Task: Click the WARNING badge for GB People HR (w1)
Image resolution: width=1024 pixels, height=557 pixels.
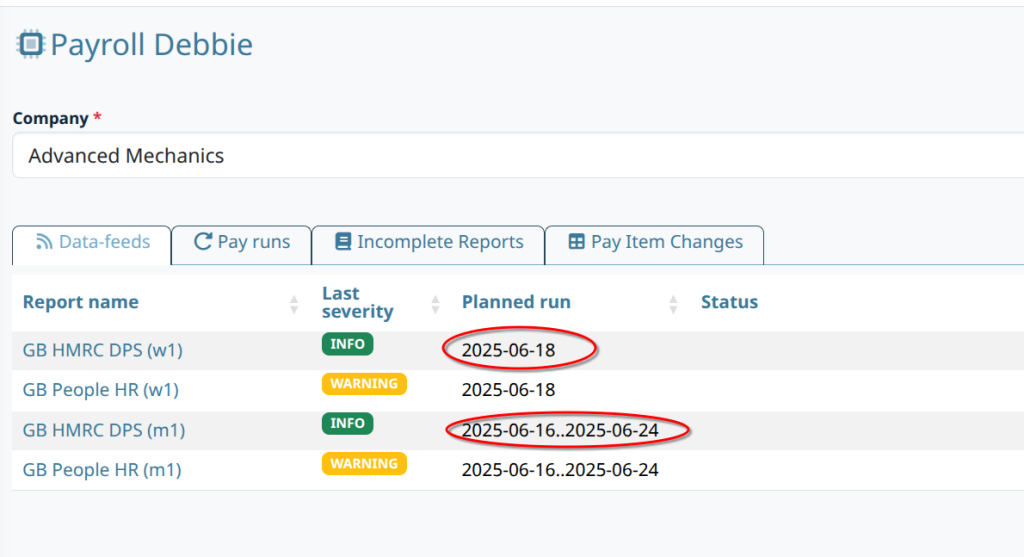Action: click(x=364, y=383)
